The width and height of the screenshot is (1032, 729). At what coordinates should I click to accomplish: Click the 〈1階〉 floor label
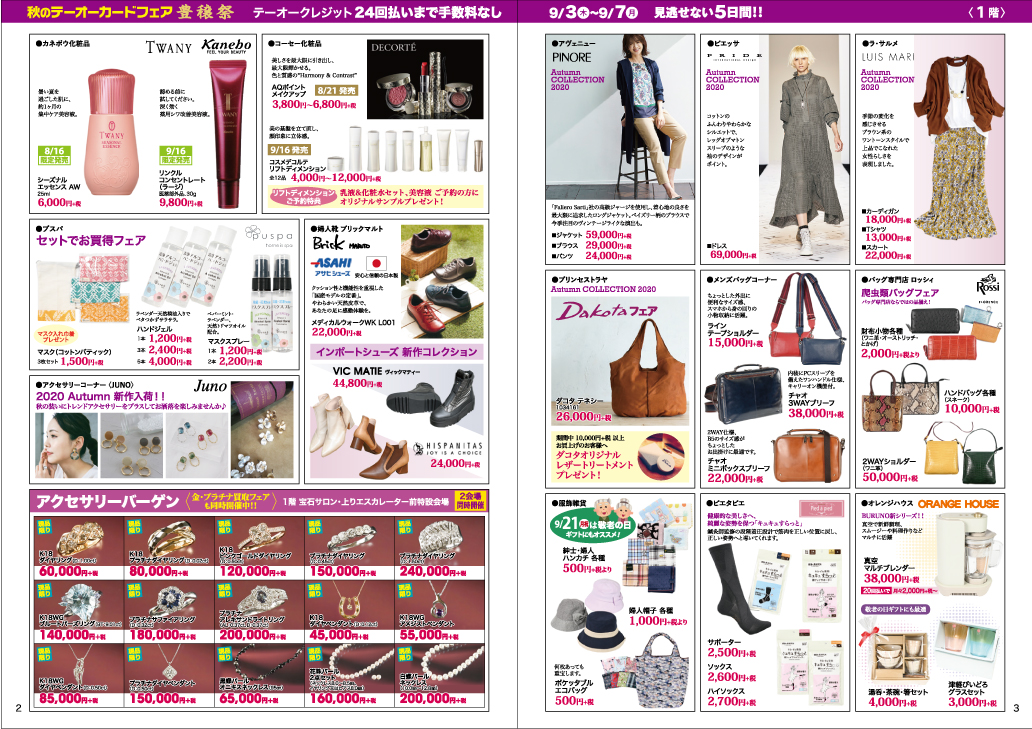pyautogui.click(x=987, y=13)
